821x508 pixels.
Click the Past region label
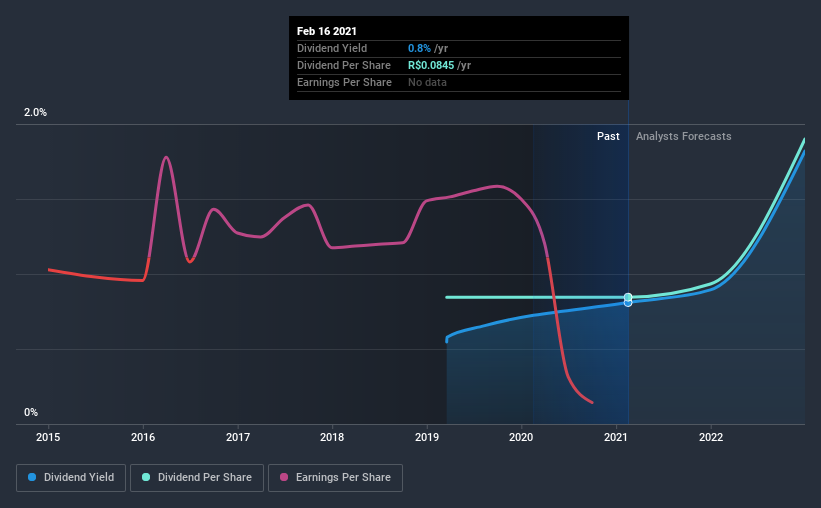(x=608, y=136)
